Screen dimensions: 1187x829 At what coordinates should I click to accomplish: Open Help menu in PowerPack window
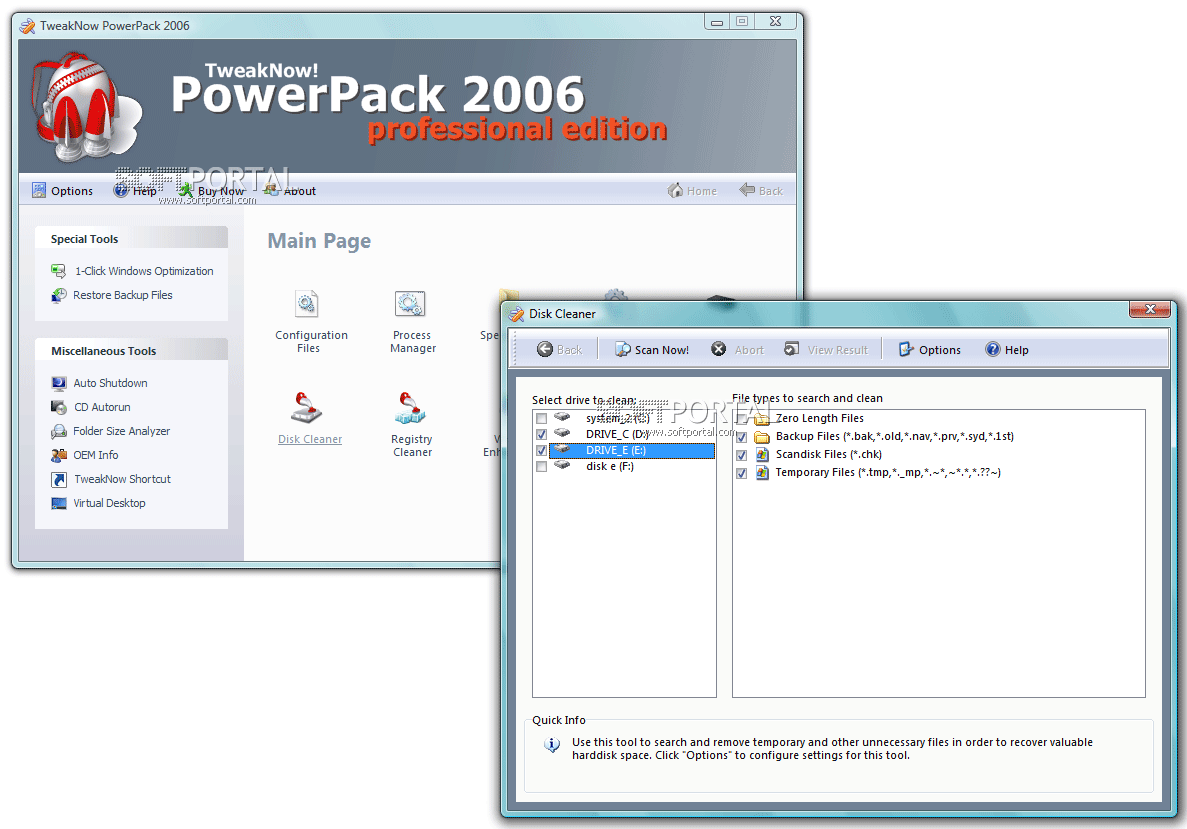(135, 191)
